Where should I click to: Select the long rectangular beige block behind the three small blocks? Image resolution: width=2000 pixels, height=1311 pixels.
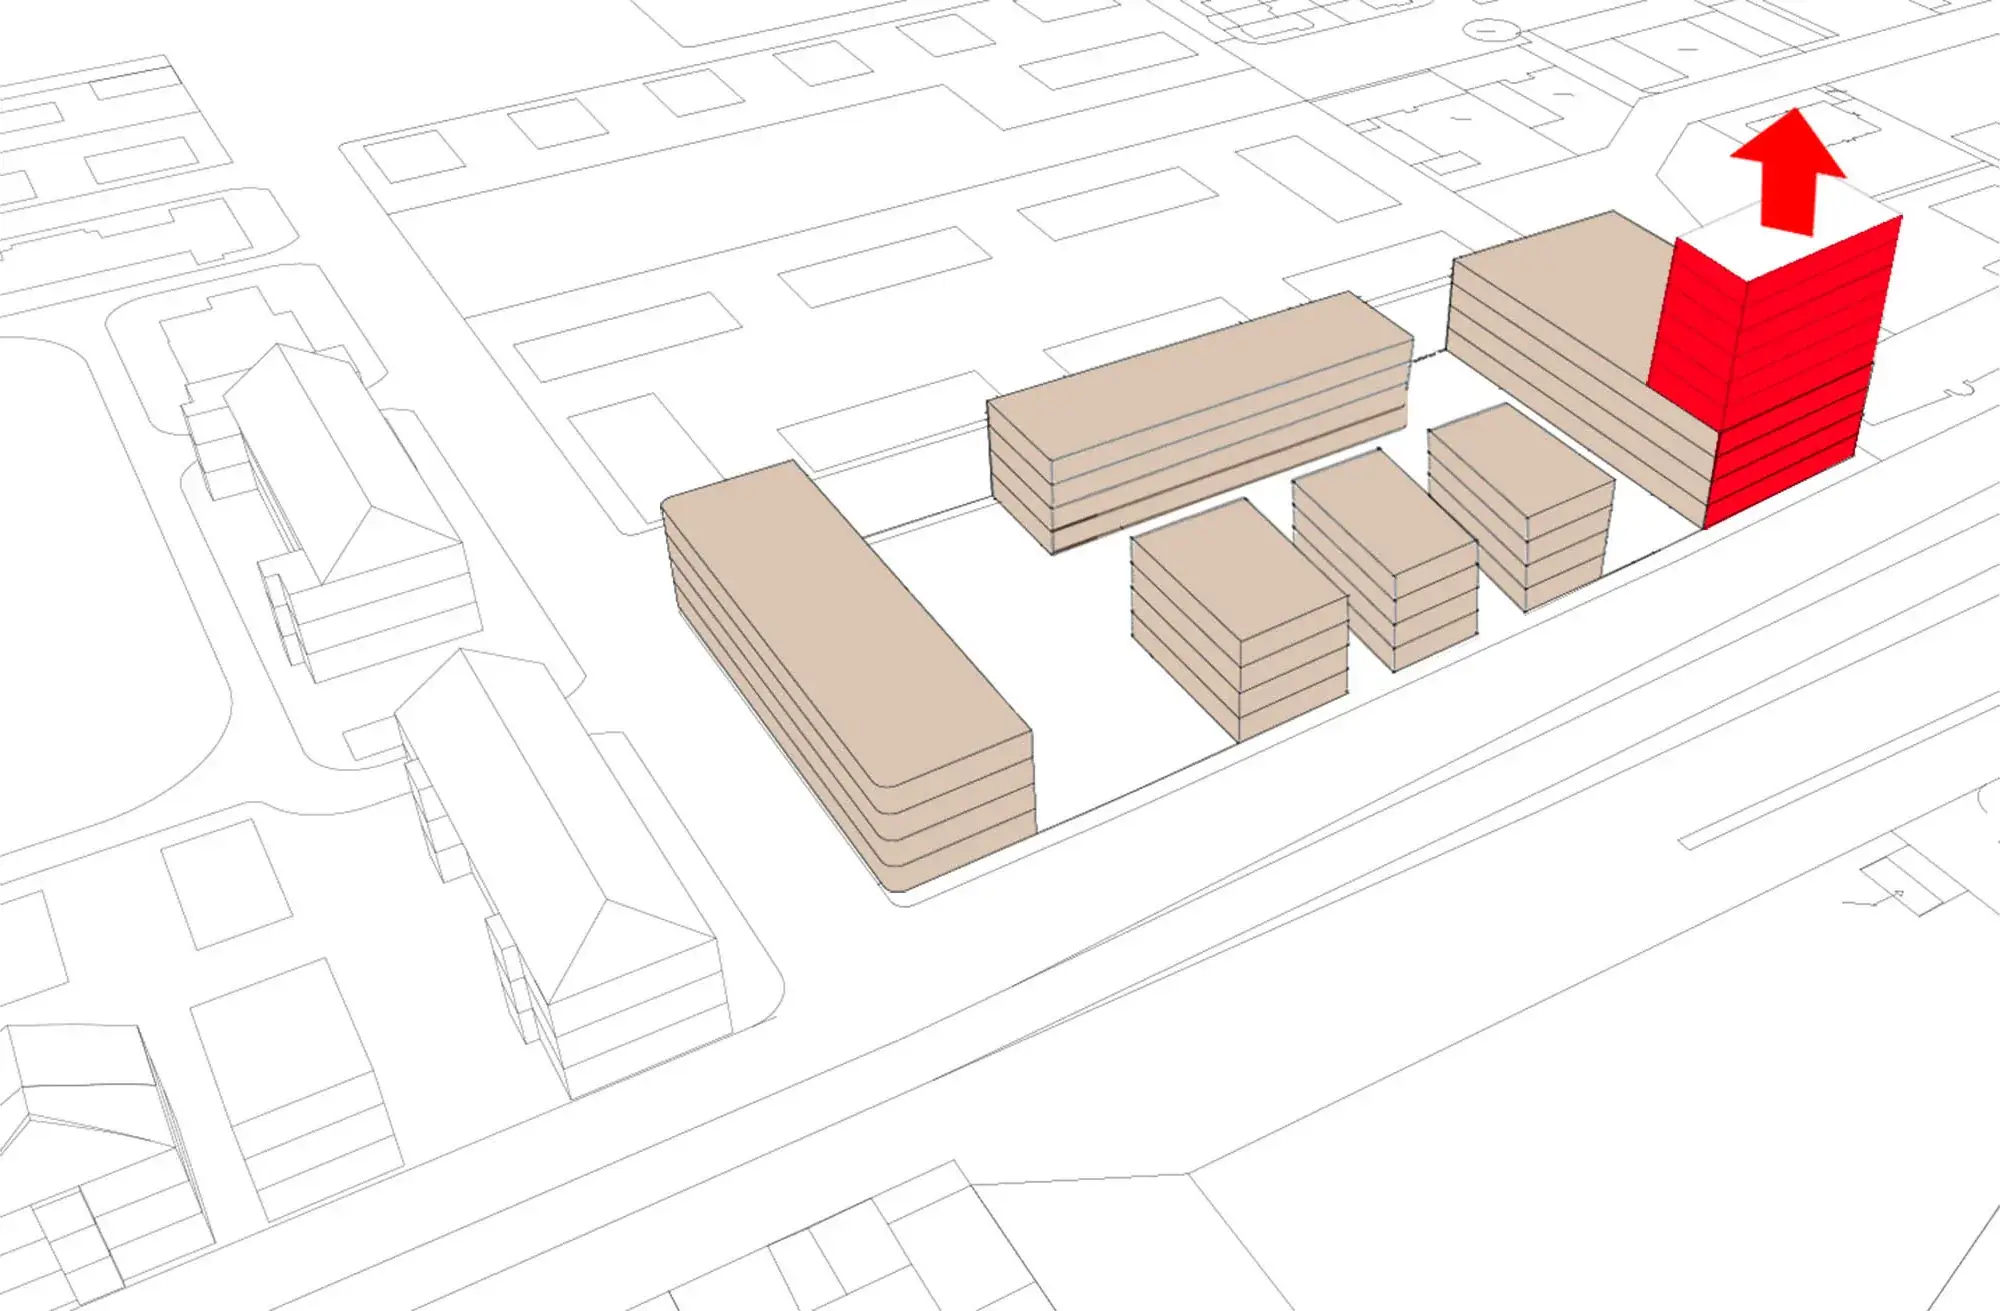pos(1200,420)
